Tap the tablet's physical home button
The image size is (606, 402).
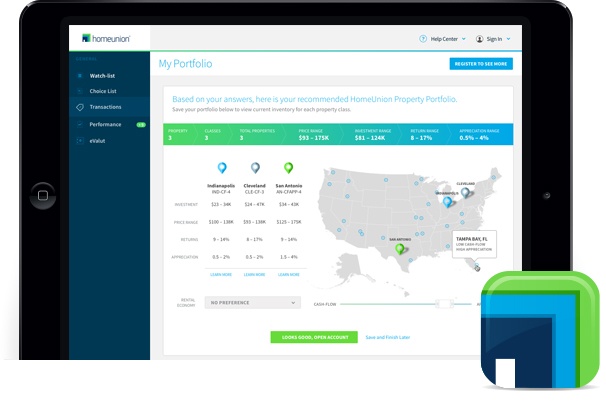43,196
